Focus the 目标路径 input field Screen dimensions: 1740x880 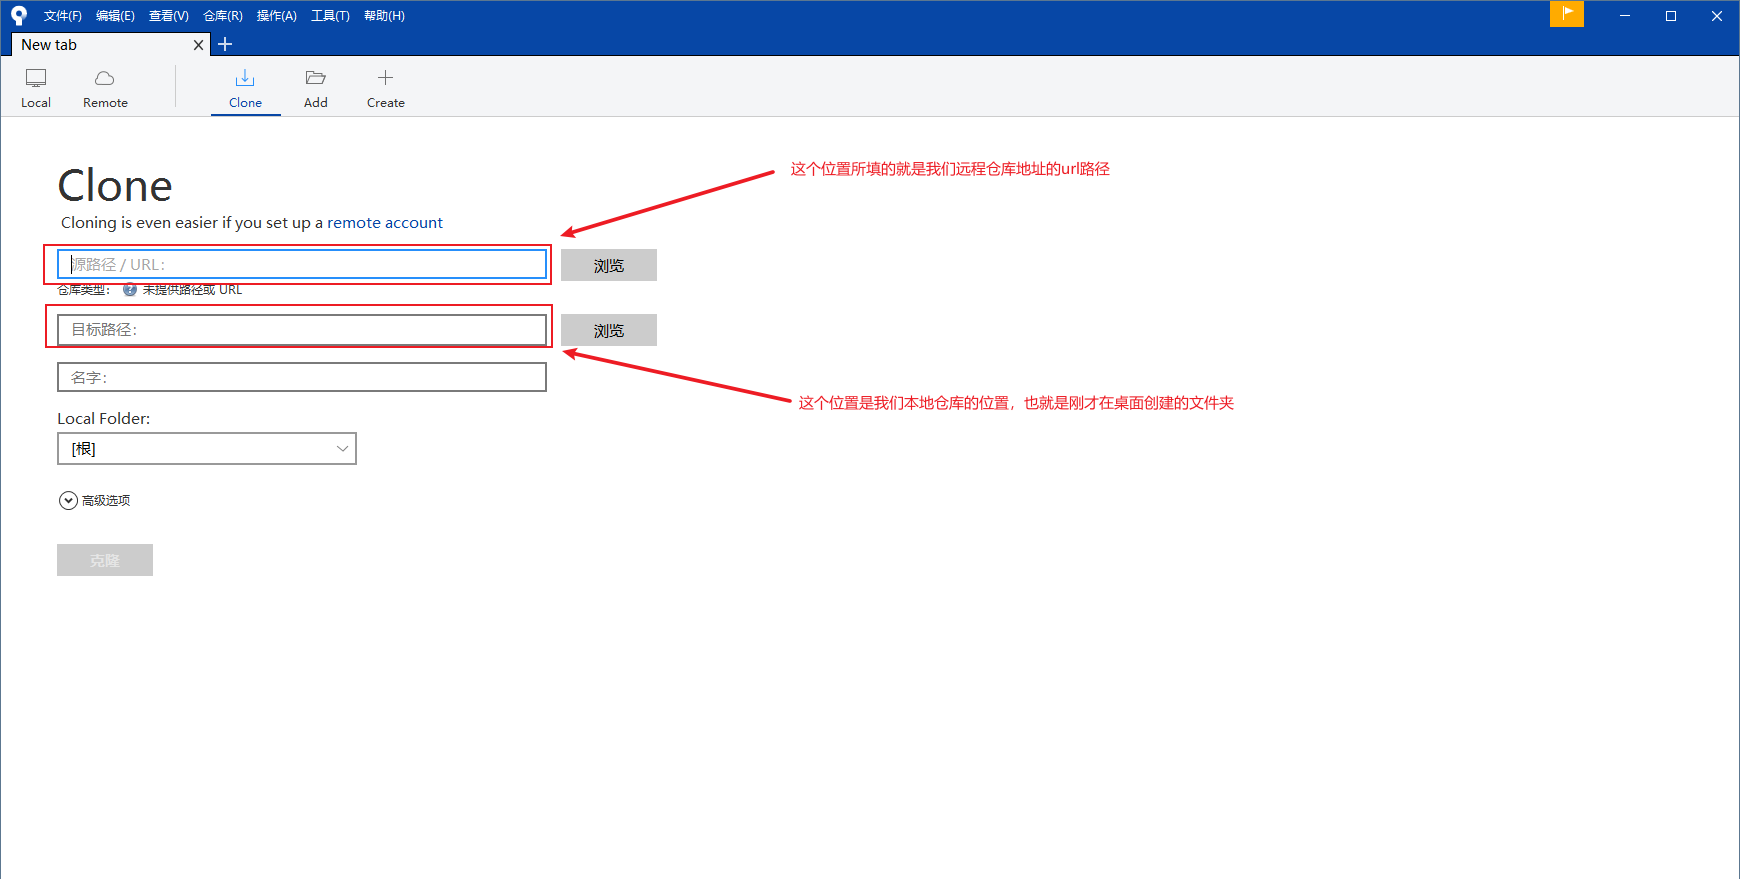click(x=302, y=330)
